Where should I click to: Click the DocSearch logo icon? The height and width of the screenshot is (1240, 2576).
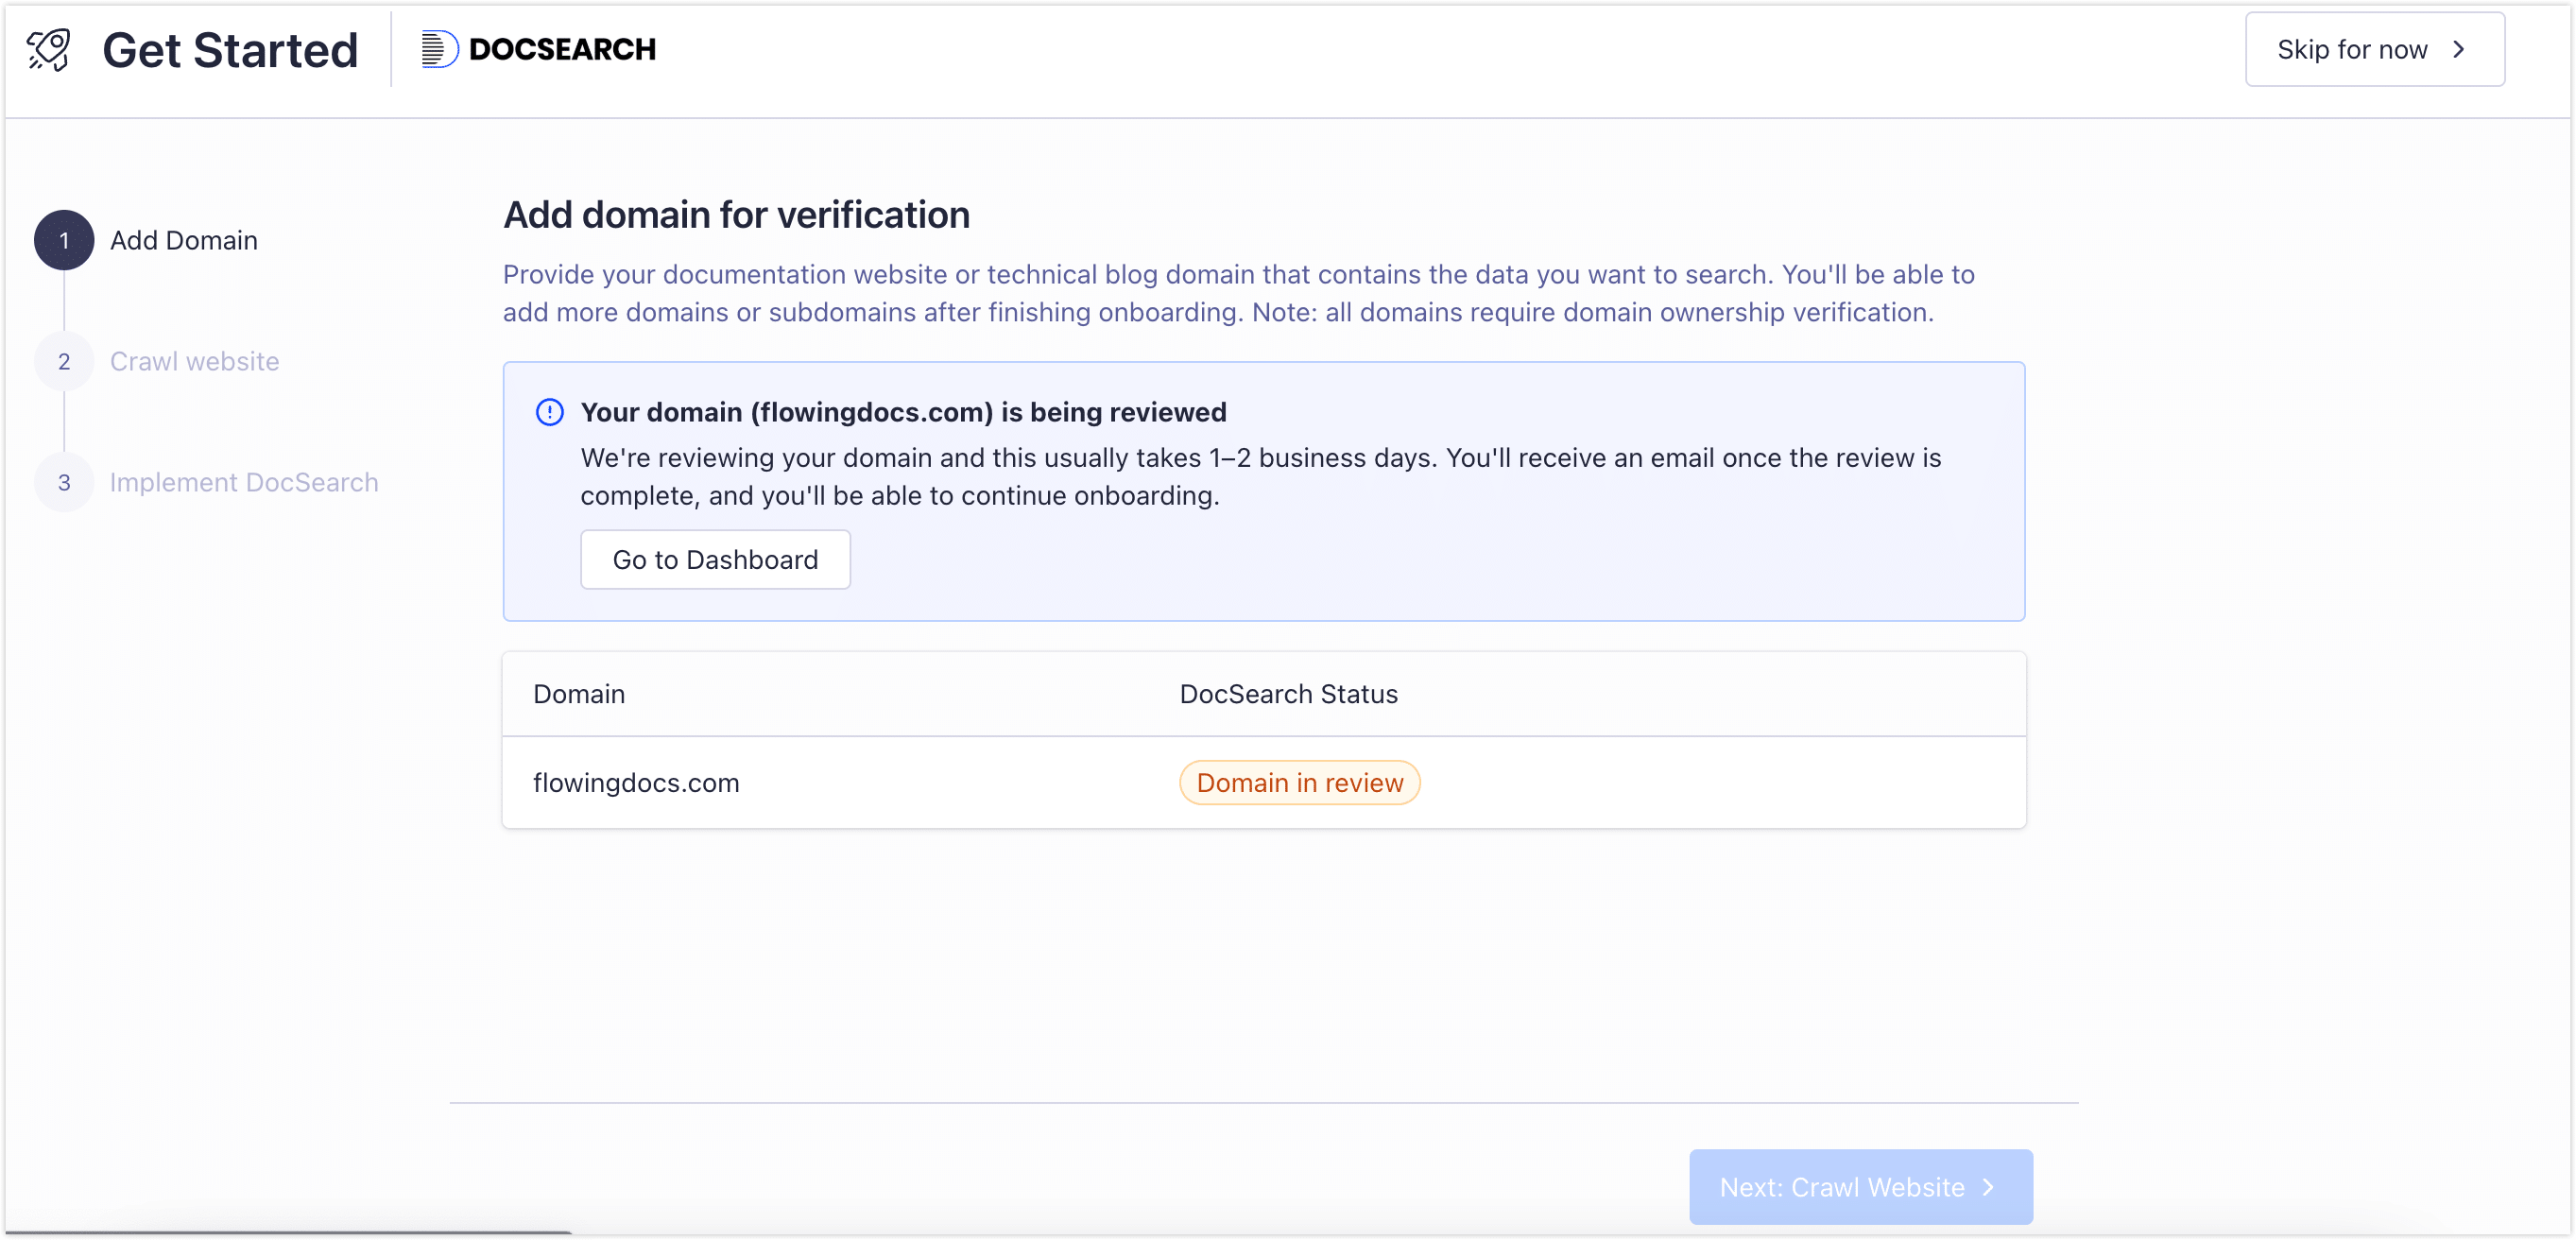pyautogui.click(x=439, y=49)
